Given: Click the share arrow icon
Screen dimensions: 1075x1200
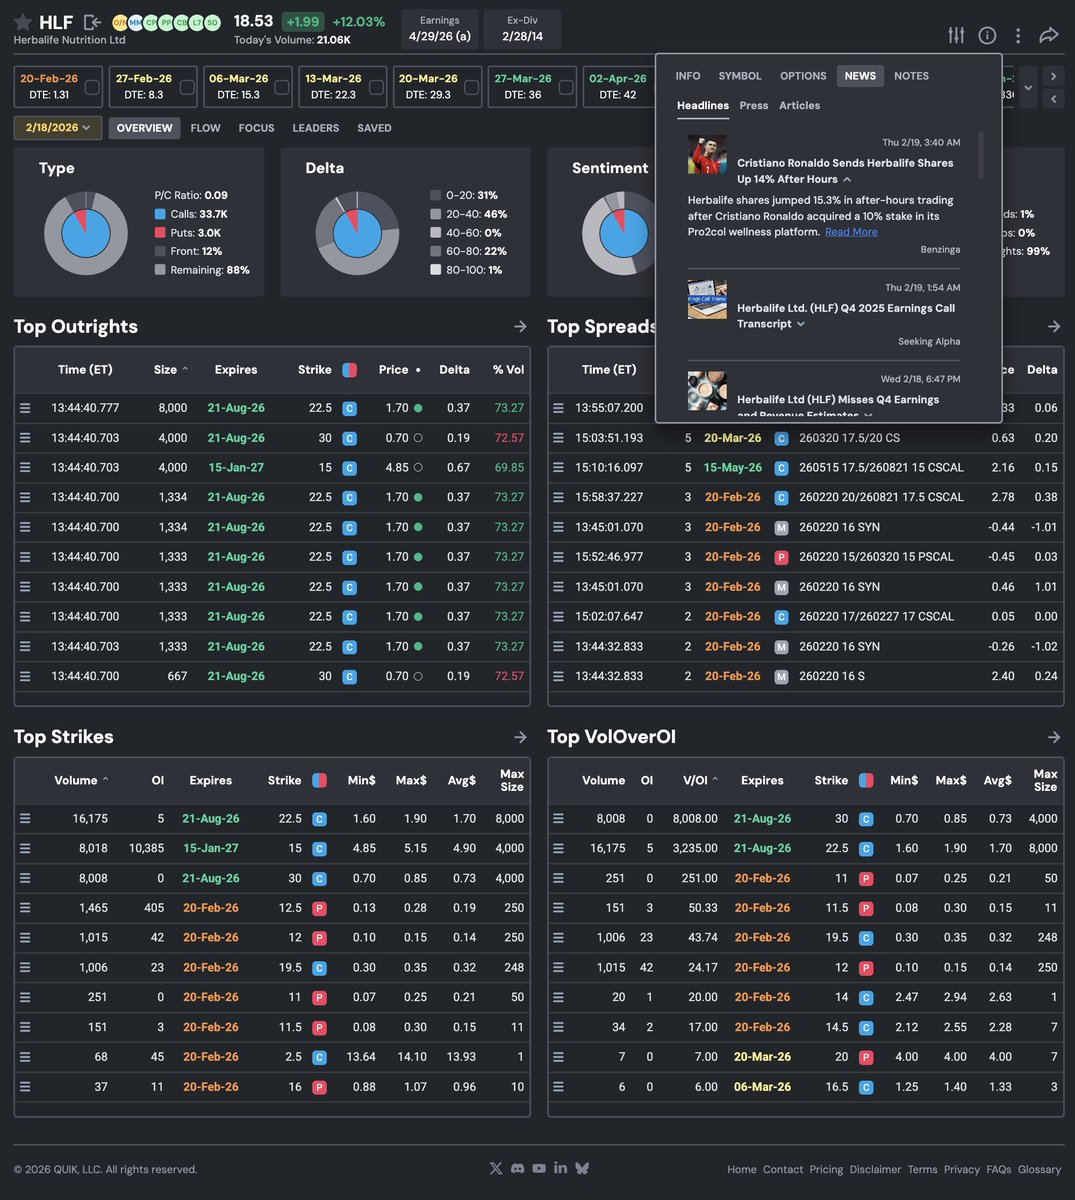Looking at the screenshot, I should click(1048, 35).
